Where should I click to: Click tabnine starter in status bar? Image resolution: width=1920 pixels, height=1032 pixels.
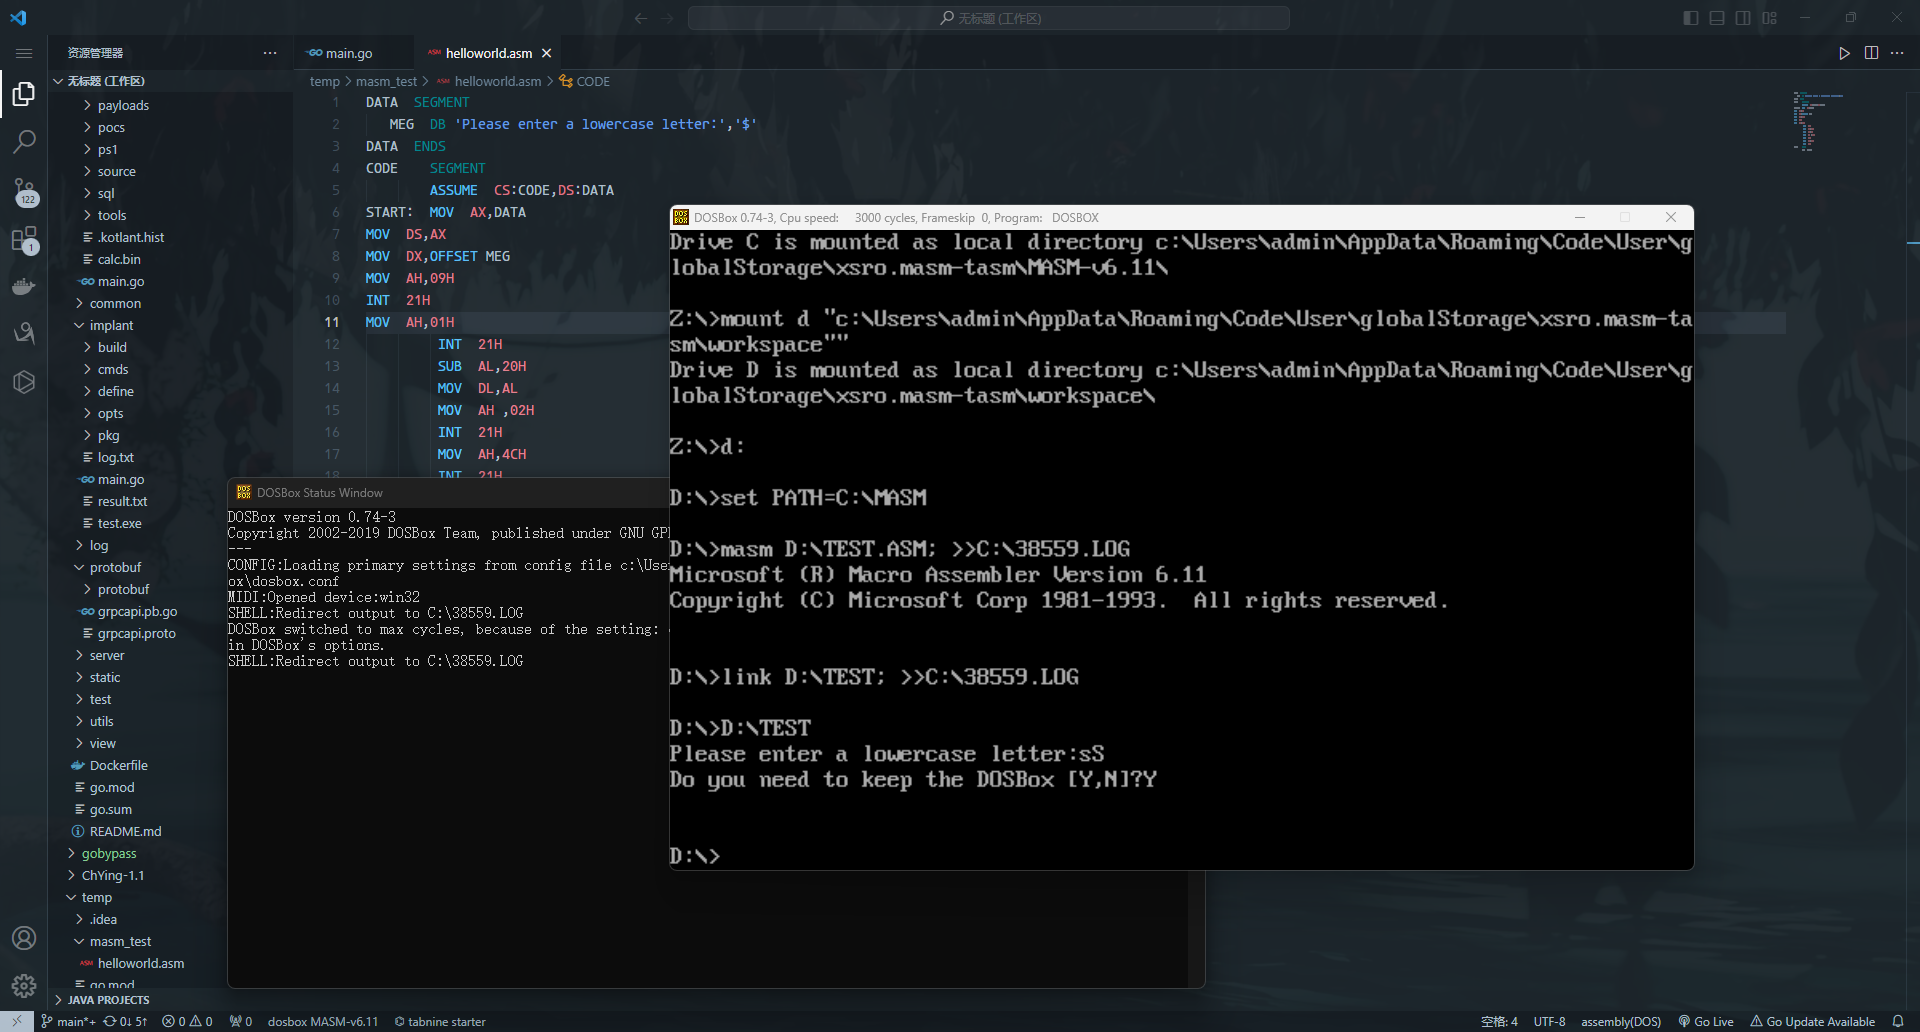click(x=440, y=1021)
